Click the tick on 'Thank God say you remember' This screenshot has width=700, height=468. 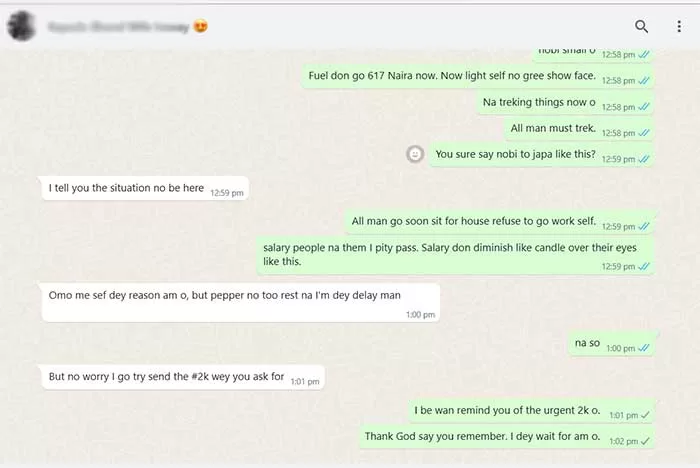click(x=645, y=441)
